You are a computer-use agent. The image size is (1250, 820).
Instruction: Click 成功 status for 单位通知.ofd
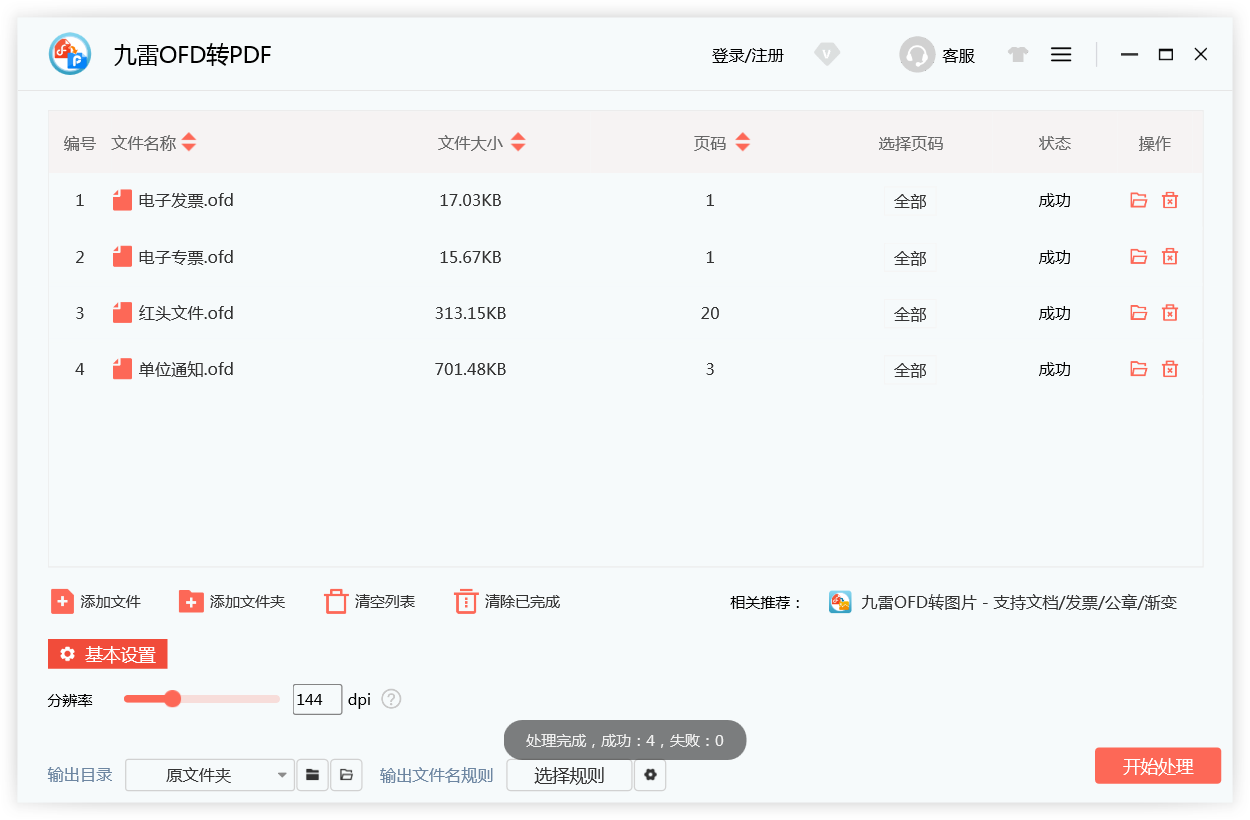(x=1054, y=369)
